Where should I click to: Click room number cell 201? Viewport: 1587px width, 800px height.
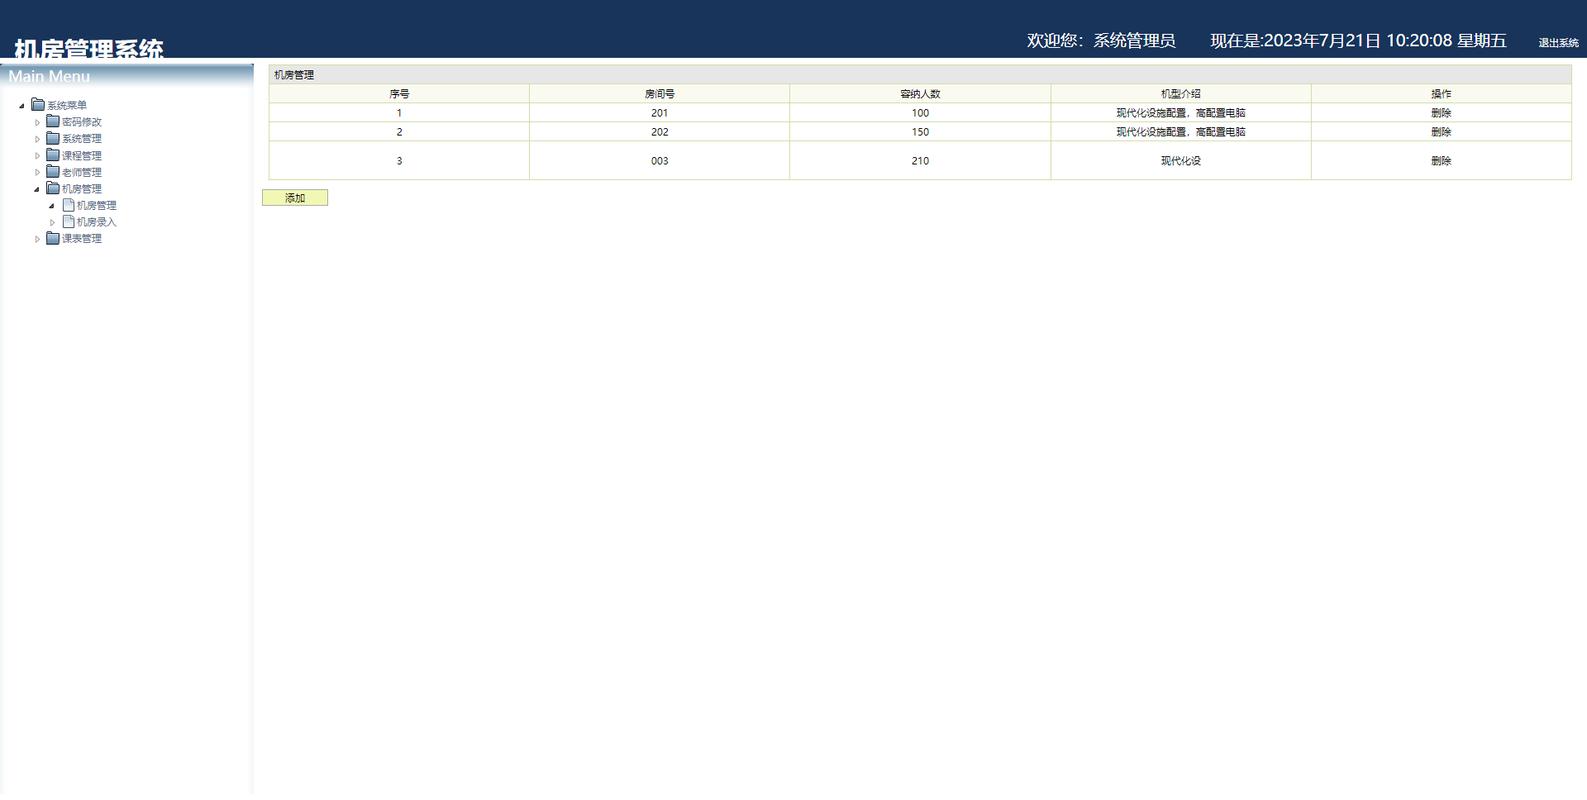(x=659, y=113)
